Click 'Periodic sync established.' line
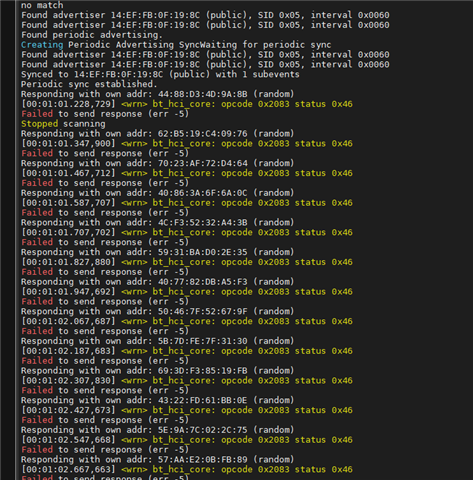This screenshot has height=480, width=473. pos(89,84)
